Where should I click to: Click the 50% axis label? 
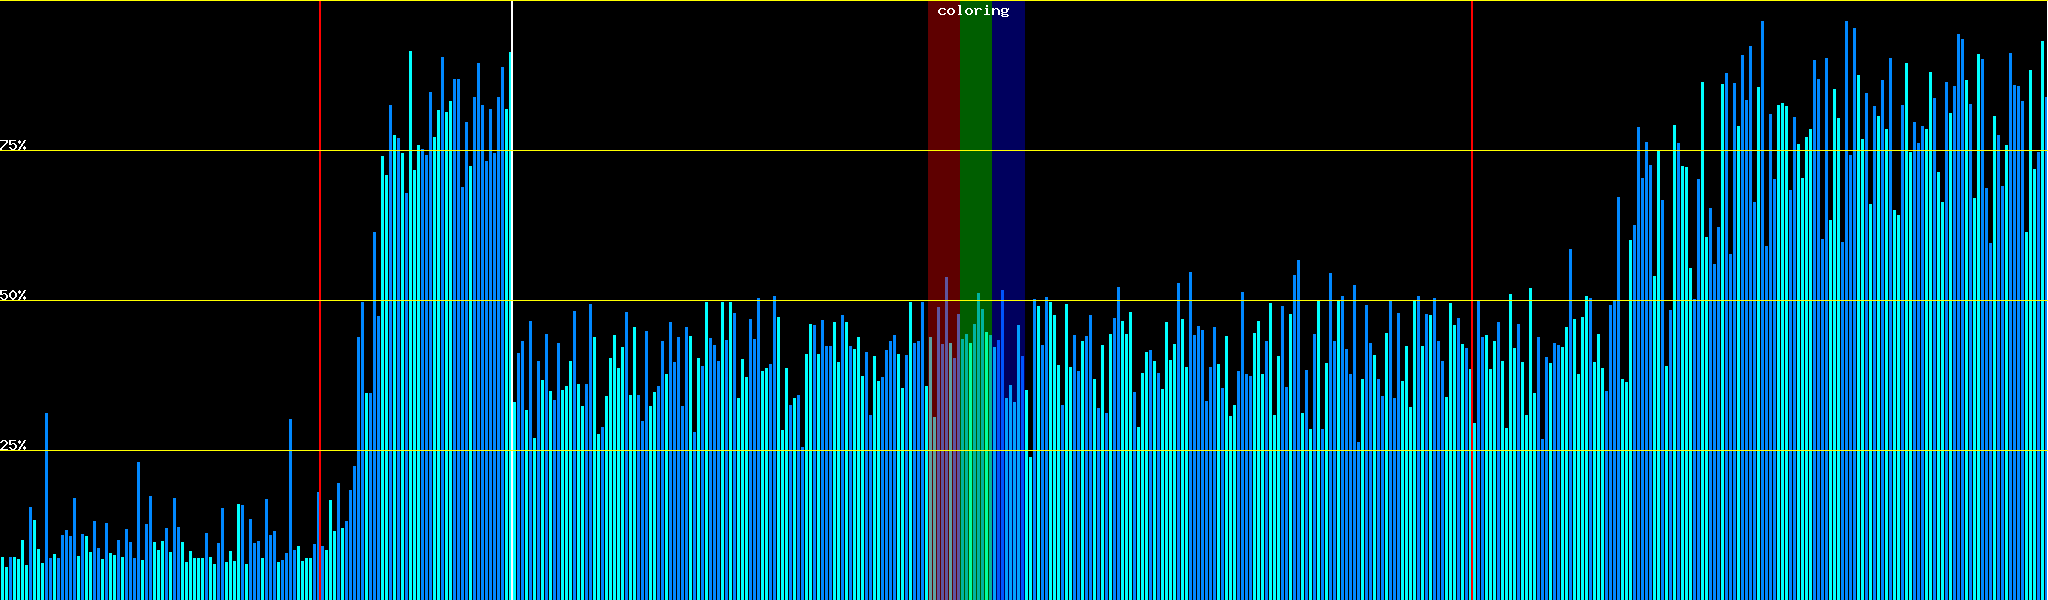point(13,295)
